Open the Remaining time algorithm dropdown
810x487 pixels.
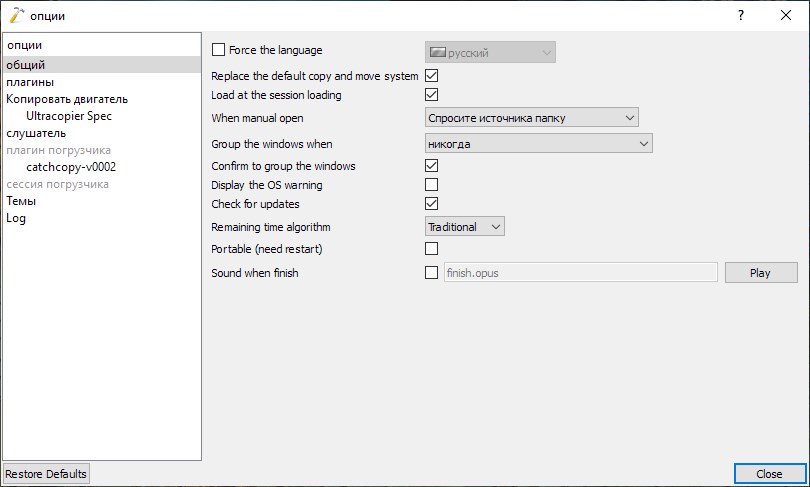coord(465,227)
